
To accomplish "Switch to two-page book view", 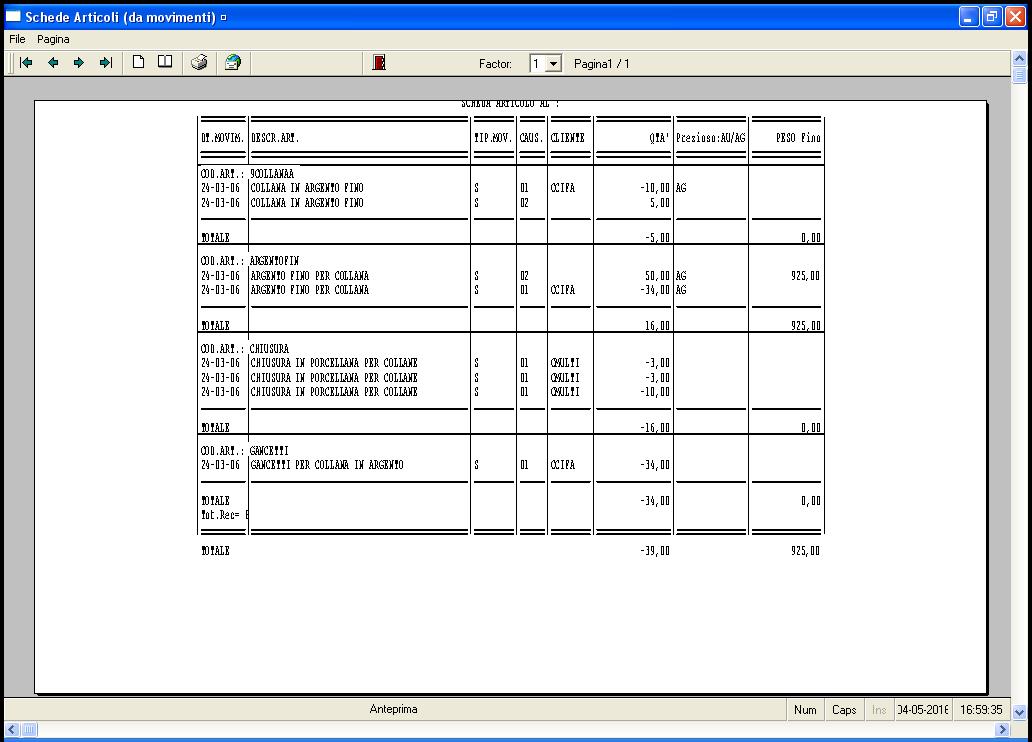I will click(165, 62).
